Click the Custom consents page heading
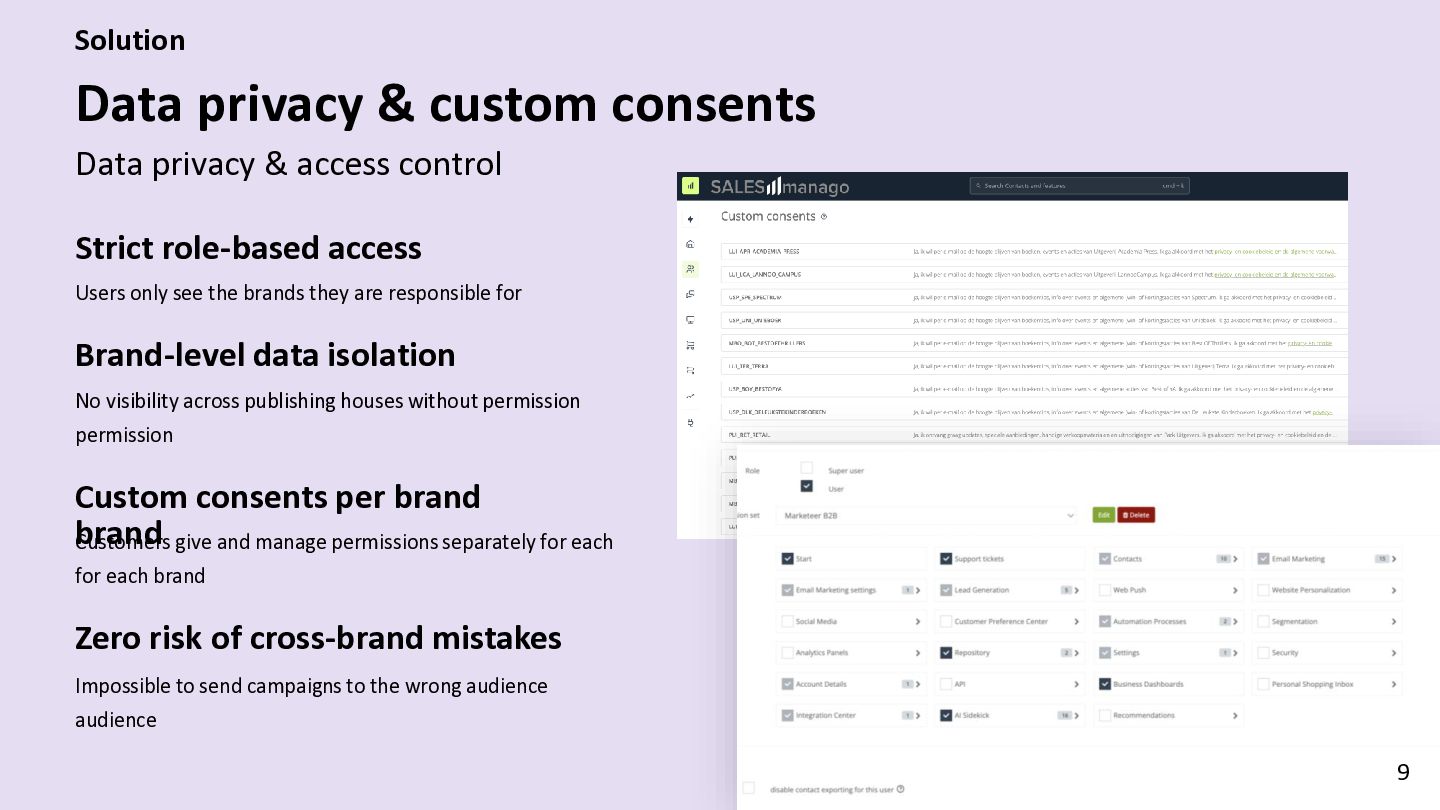 768,216
